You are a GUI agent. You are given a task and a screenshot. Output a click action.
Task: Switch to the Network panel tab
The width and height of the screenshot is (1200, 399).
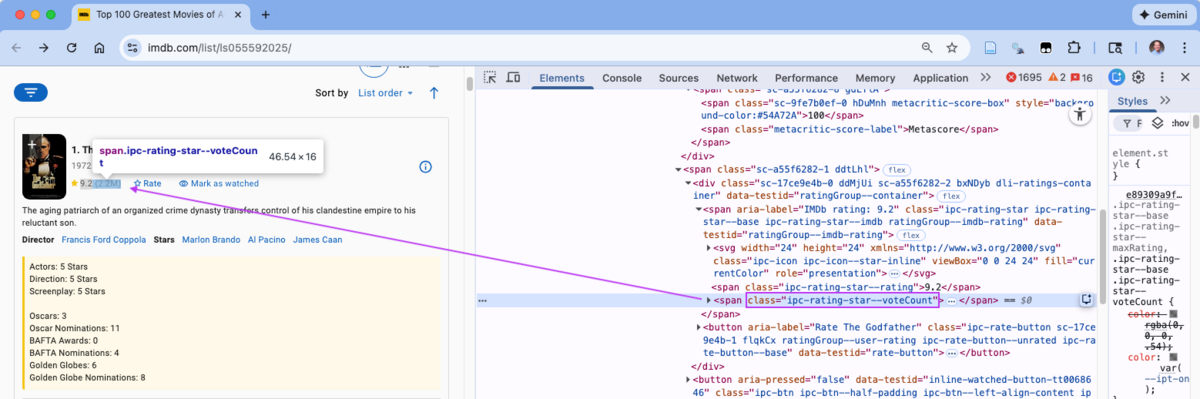[x=737, y=78]
